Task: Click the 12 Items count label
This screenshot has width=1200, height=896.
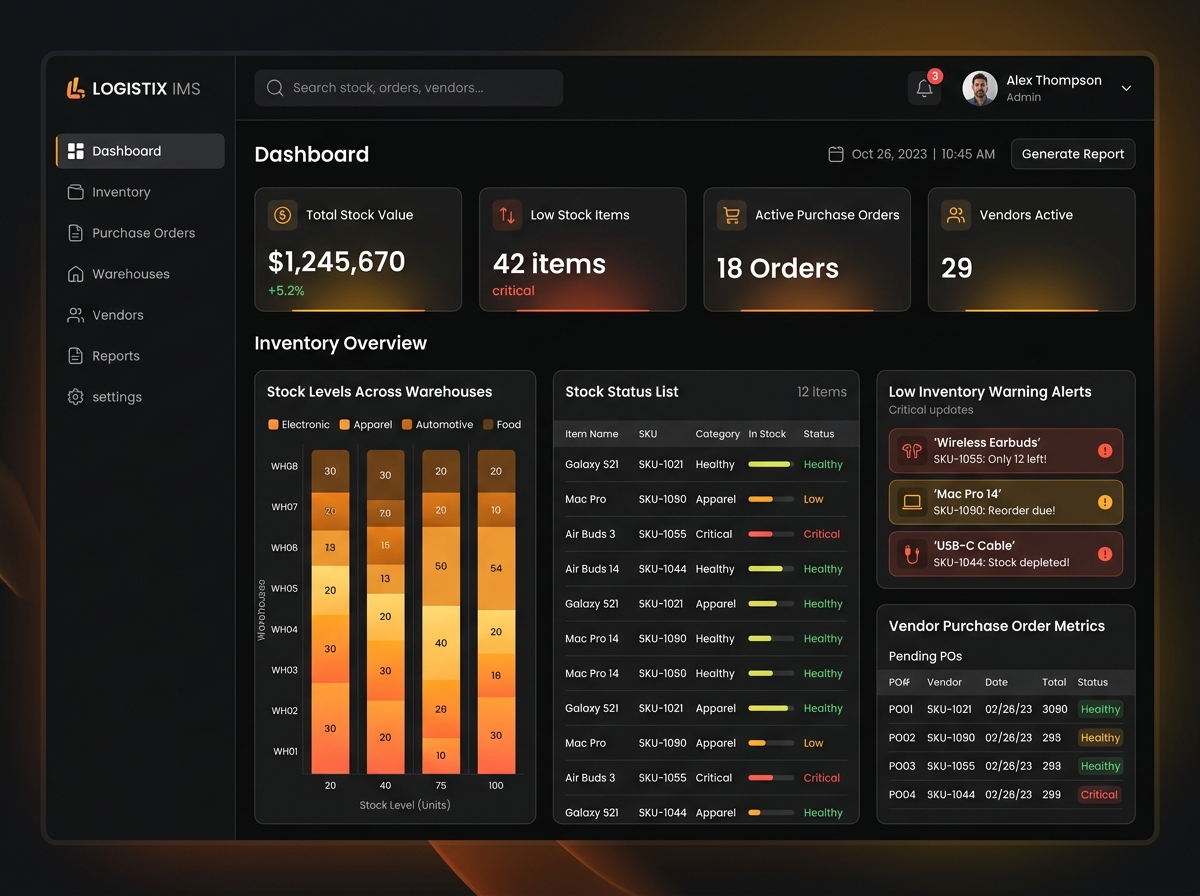Action: click(x=822, y=392)
